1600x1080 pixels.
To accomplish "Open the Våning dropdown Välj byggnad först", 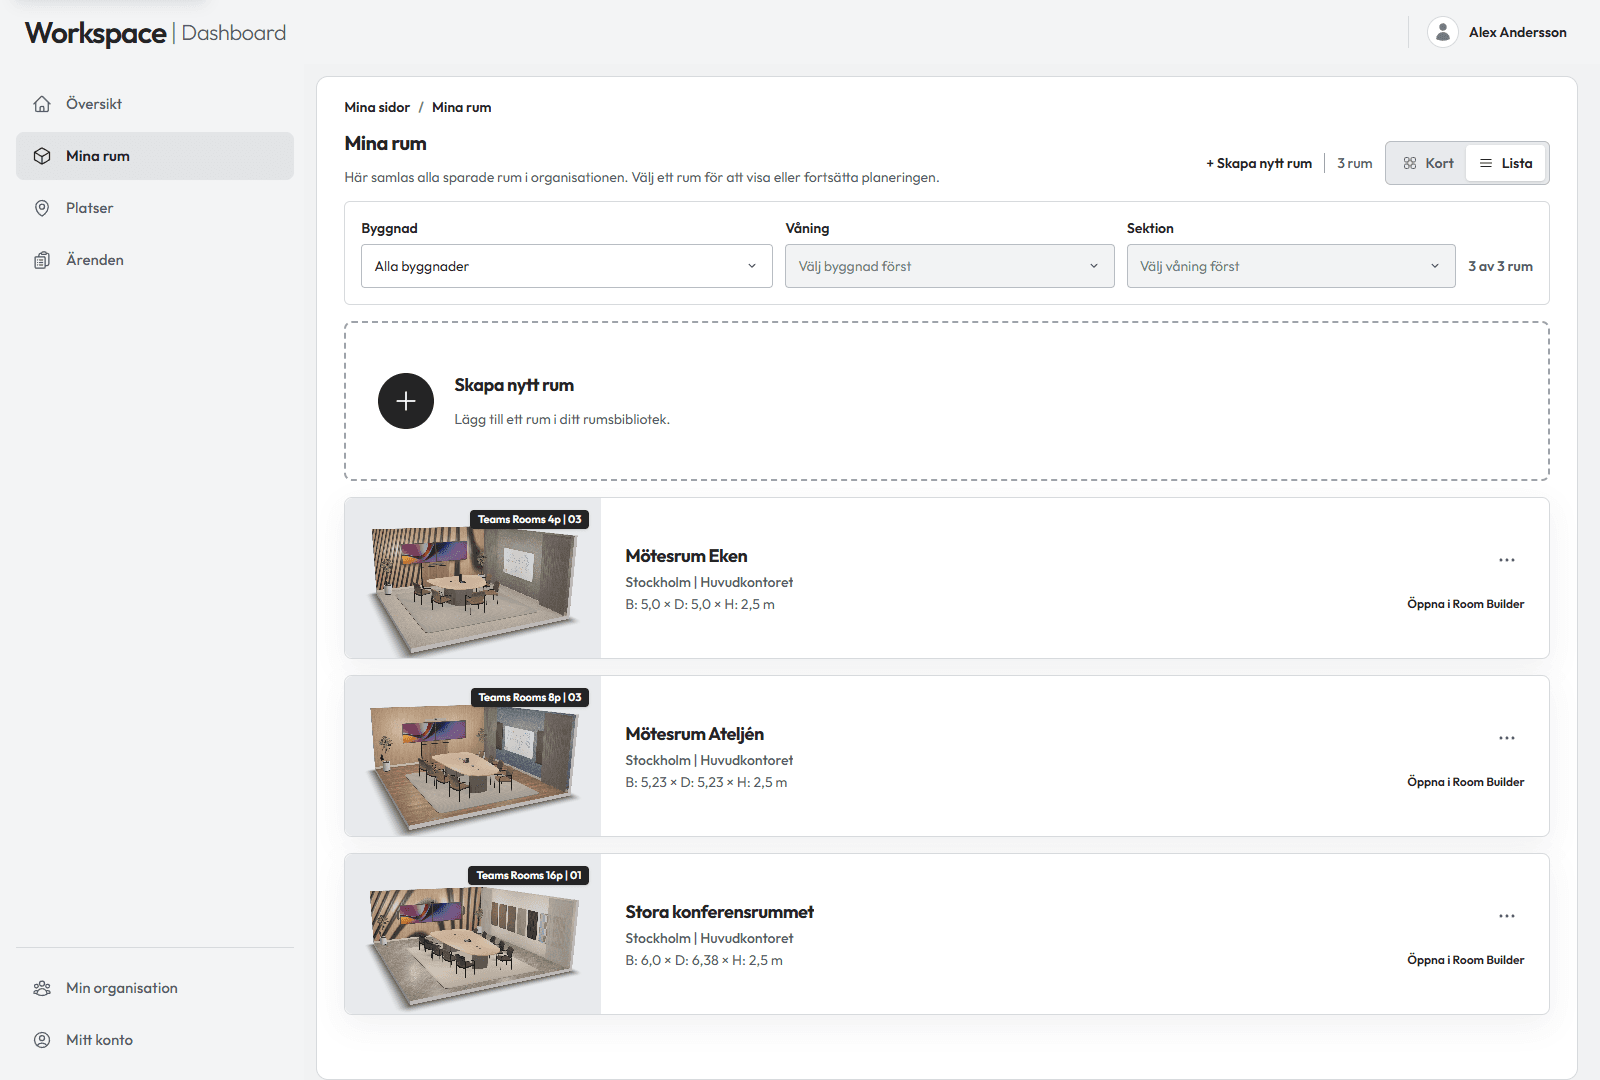I will [950, 266].
